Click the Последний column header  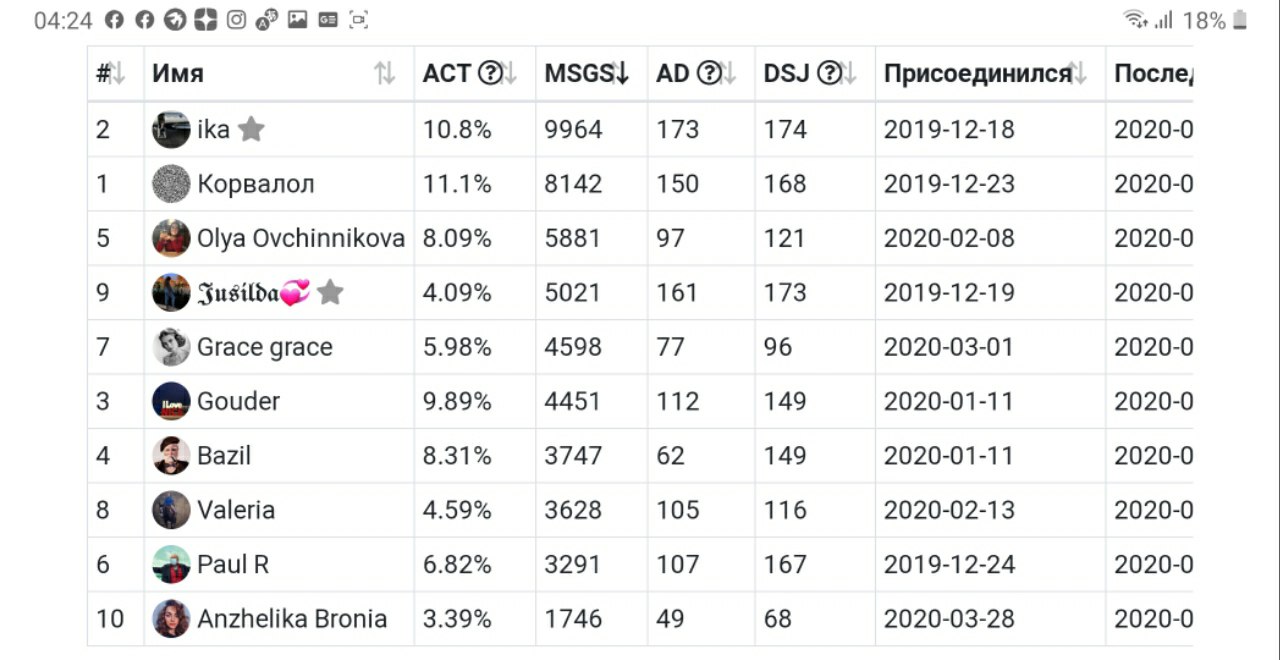coord(1153,73)
